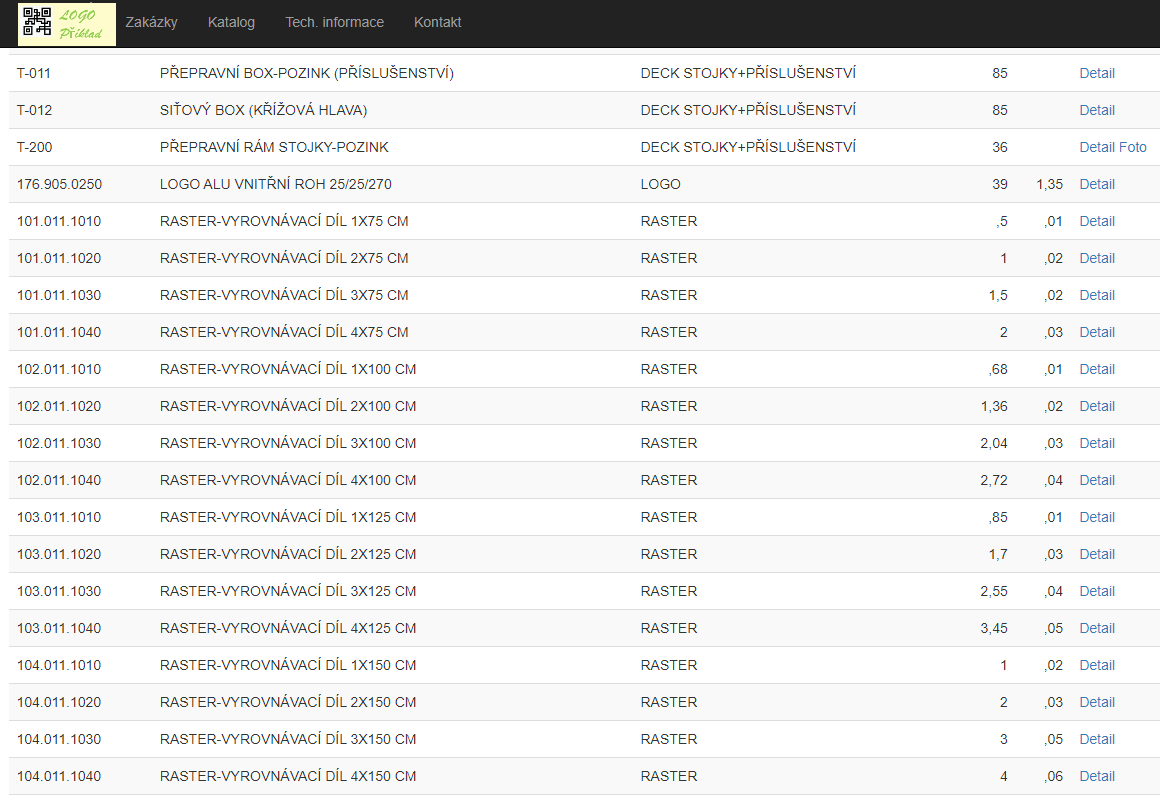Image resolution: width=1160 pixels, height=796 pixels.
Task: Click RASTER-VYROVNÁVACÍ DÍL 2X100 CM
Action: 288,406
